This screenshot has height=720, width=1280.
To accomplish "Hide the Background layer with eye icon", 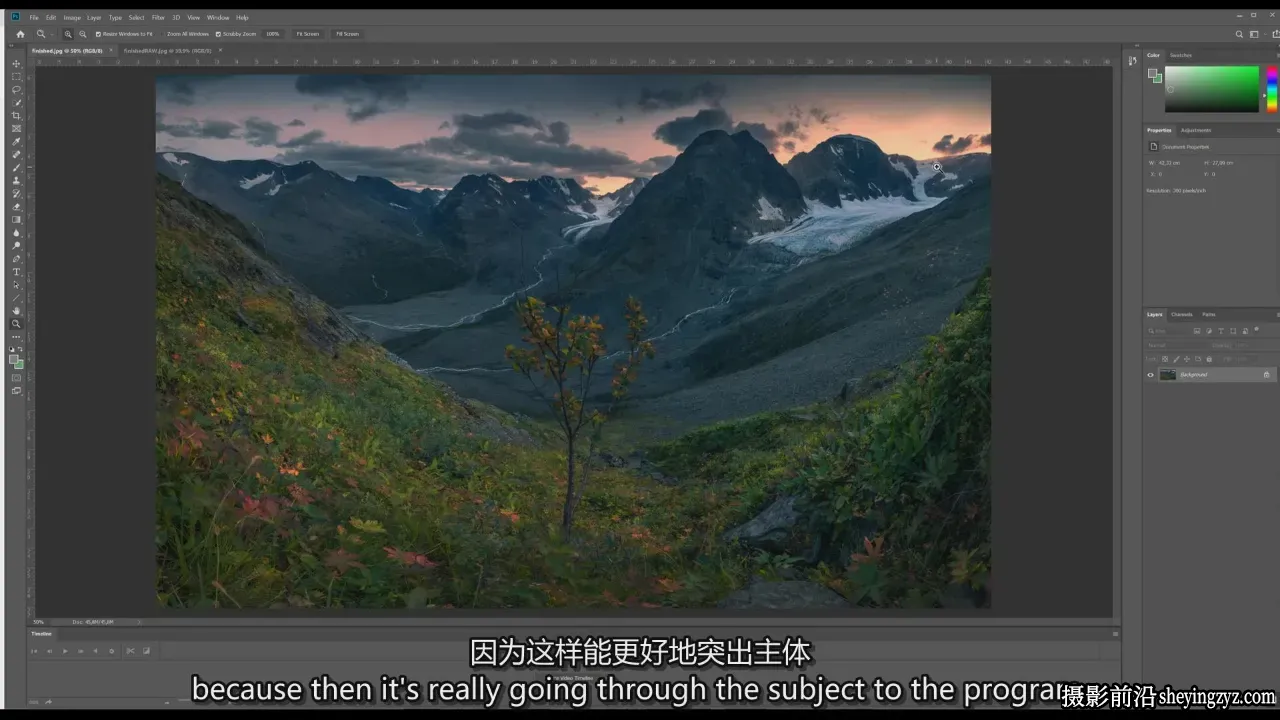I will point(1150,375).
